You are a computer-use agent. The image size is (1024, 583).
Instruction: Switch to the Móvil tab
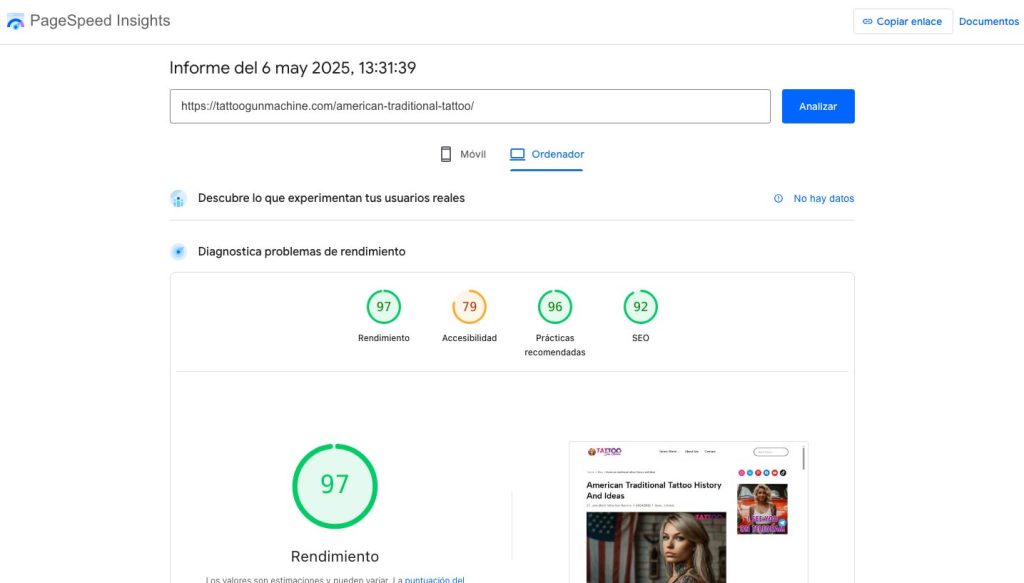[x=463, y=154]
